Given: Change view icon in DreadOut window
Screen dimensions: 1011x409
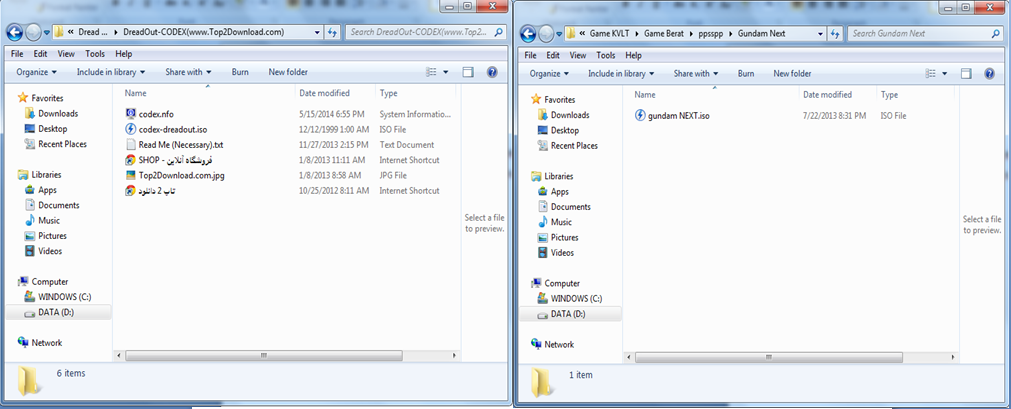Looking at the screenshot, I should pos(432,72).
